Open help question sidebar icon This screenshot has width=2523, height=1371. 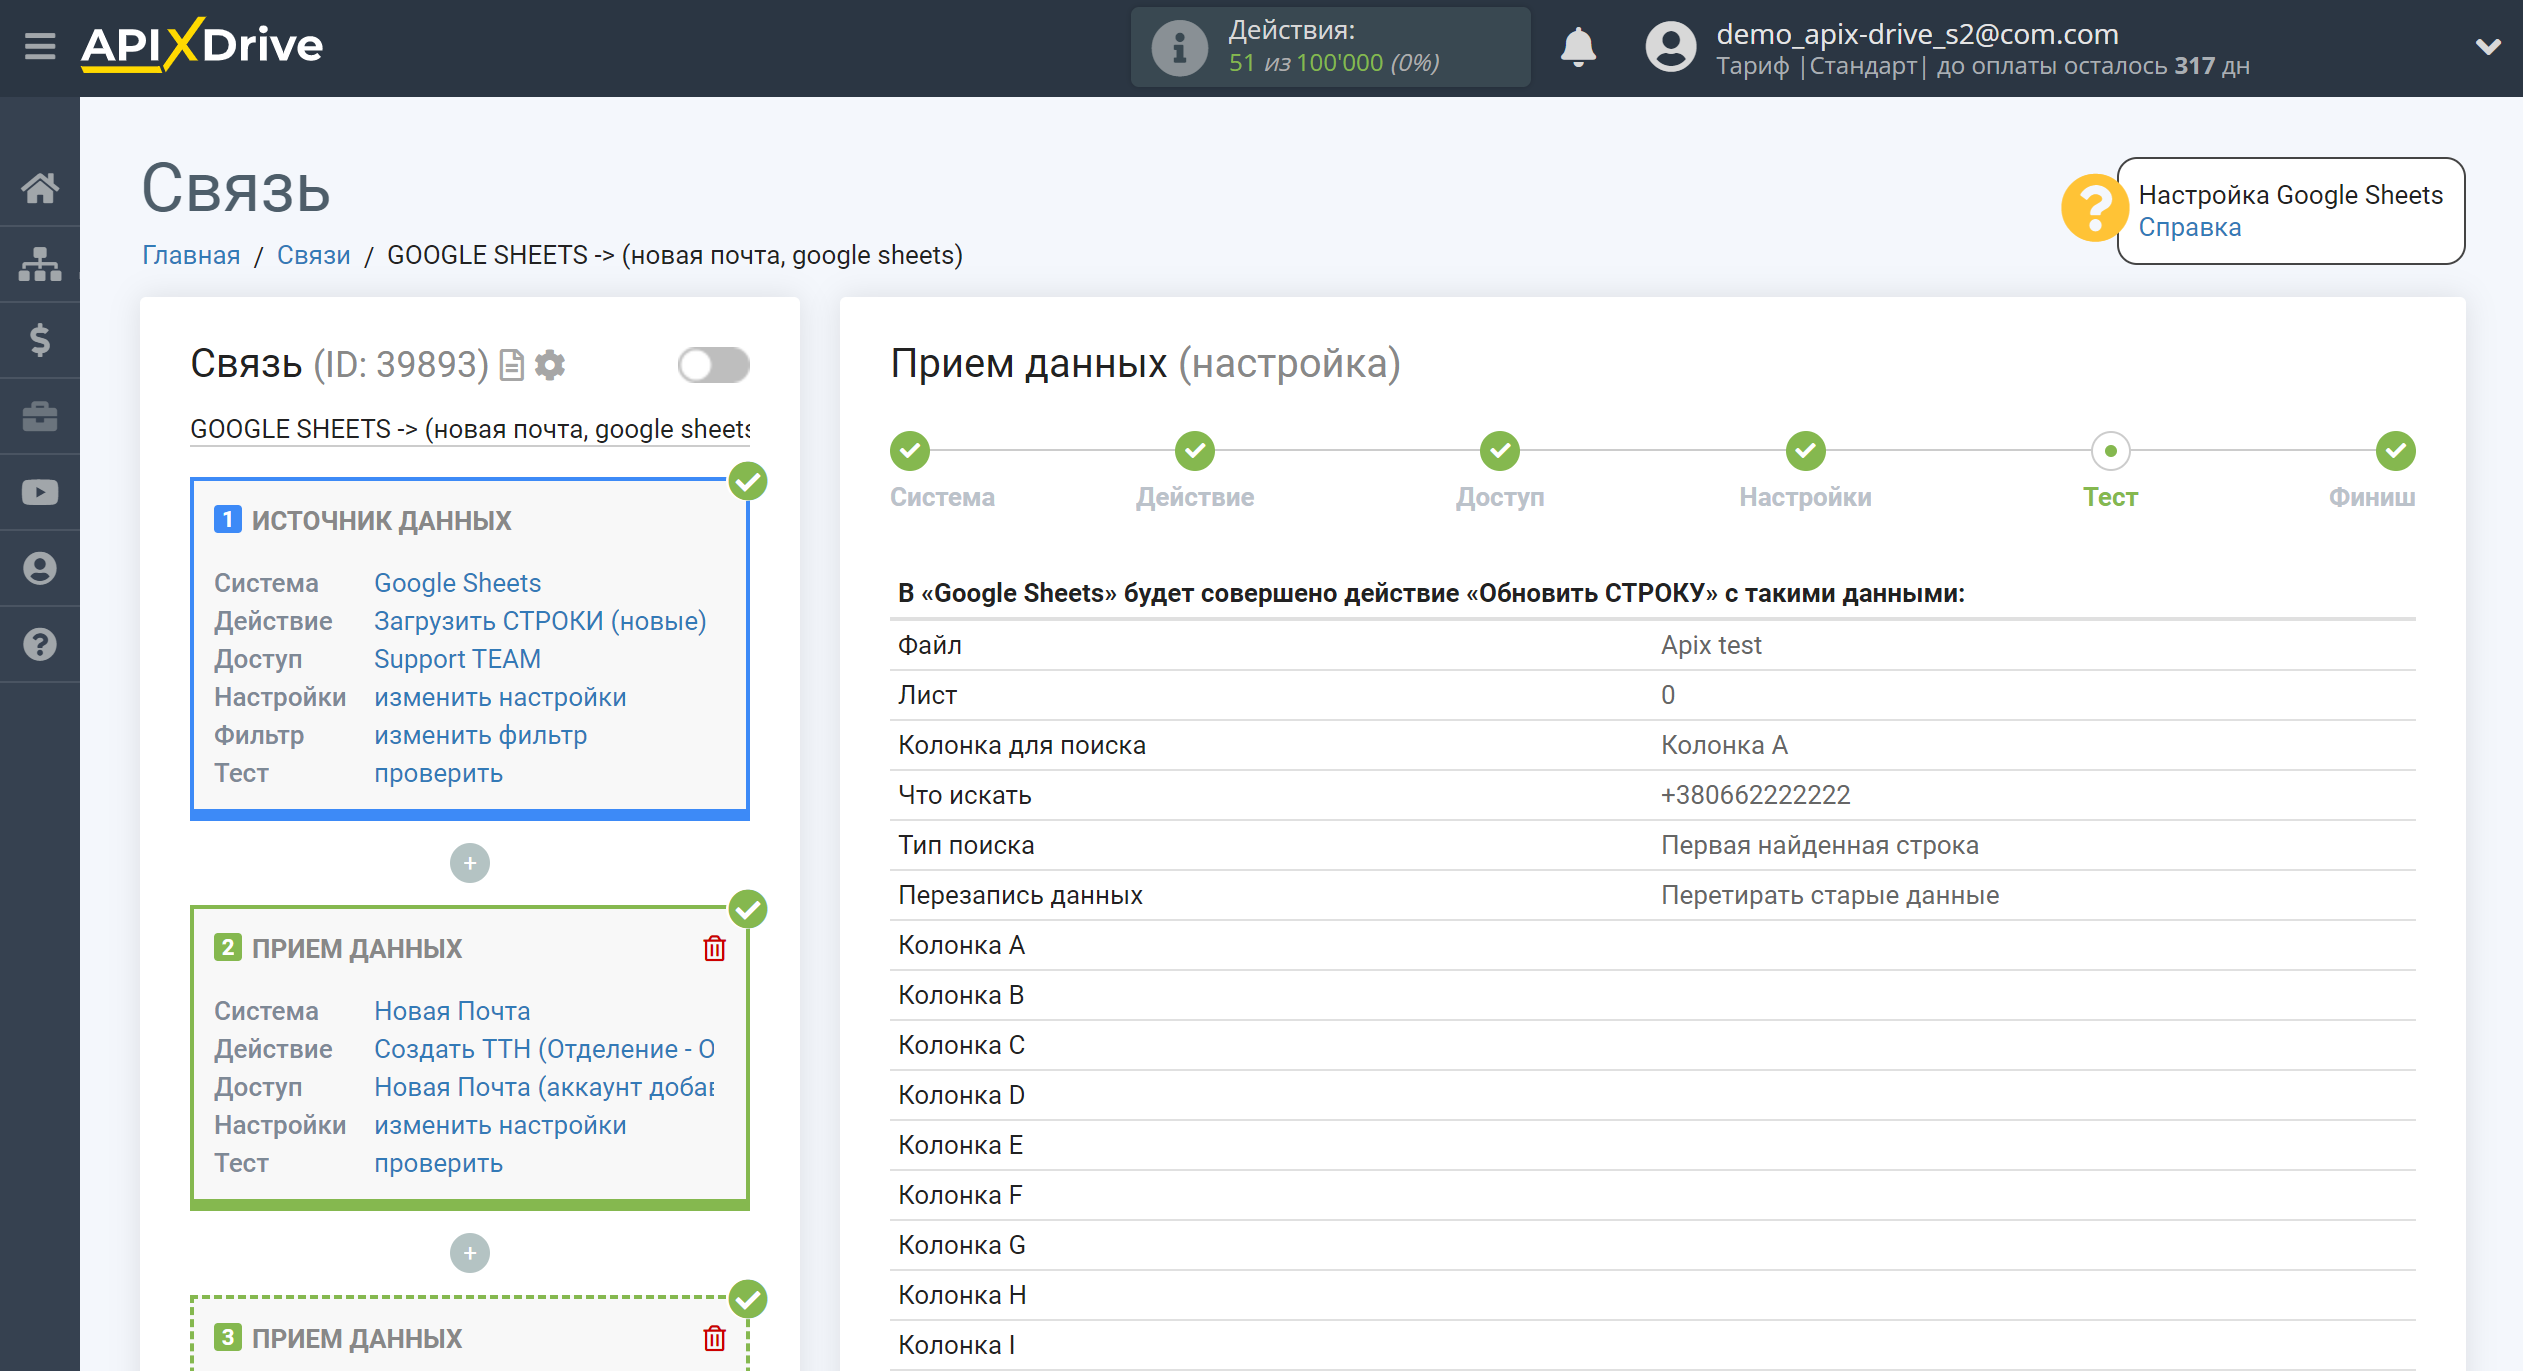[x=40, y=644]
